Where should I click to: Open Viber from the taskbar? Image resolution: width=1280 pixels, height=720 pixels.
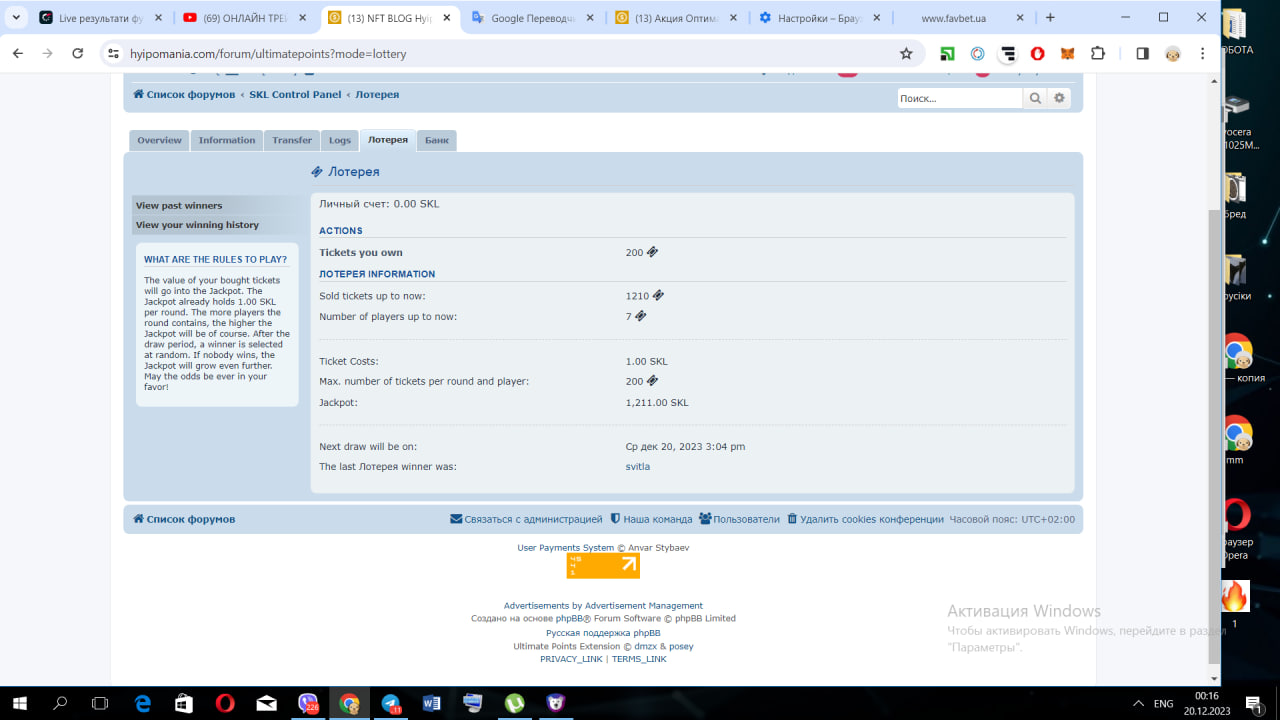coord(308,703)
